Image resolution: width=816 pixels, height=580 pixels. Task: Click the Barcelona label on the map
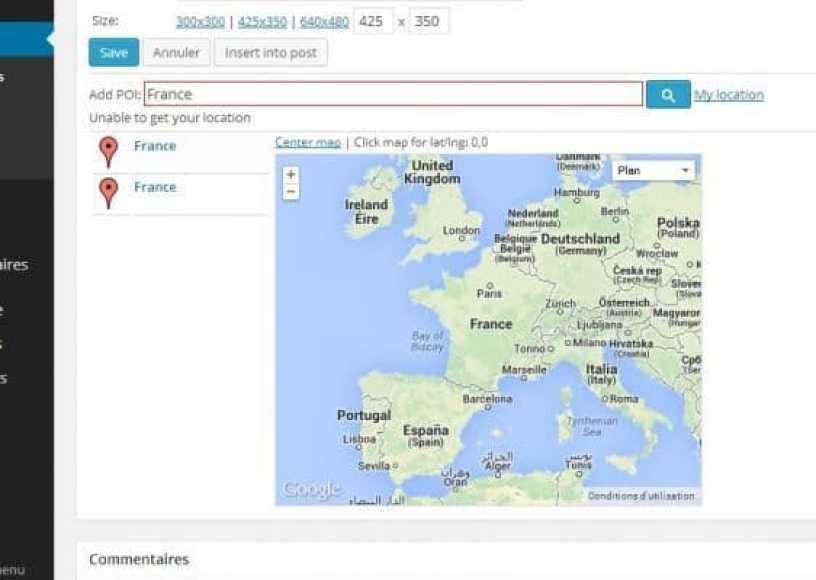click(487, 399)
